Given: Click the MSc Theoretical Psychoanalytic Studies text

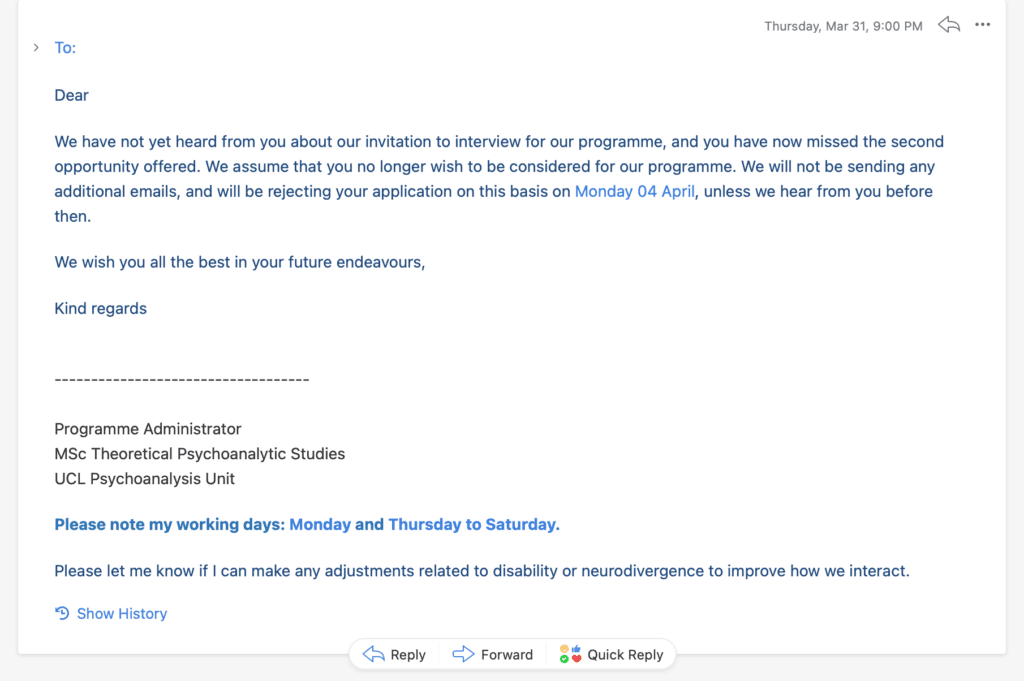Looking at the screenshot, I should point(200,454).
